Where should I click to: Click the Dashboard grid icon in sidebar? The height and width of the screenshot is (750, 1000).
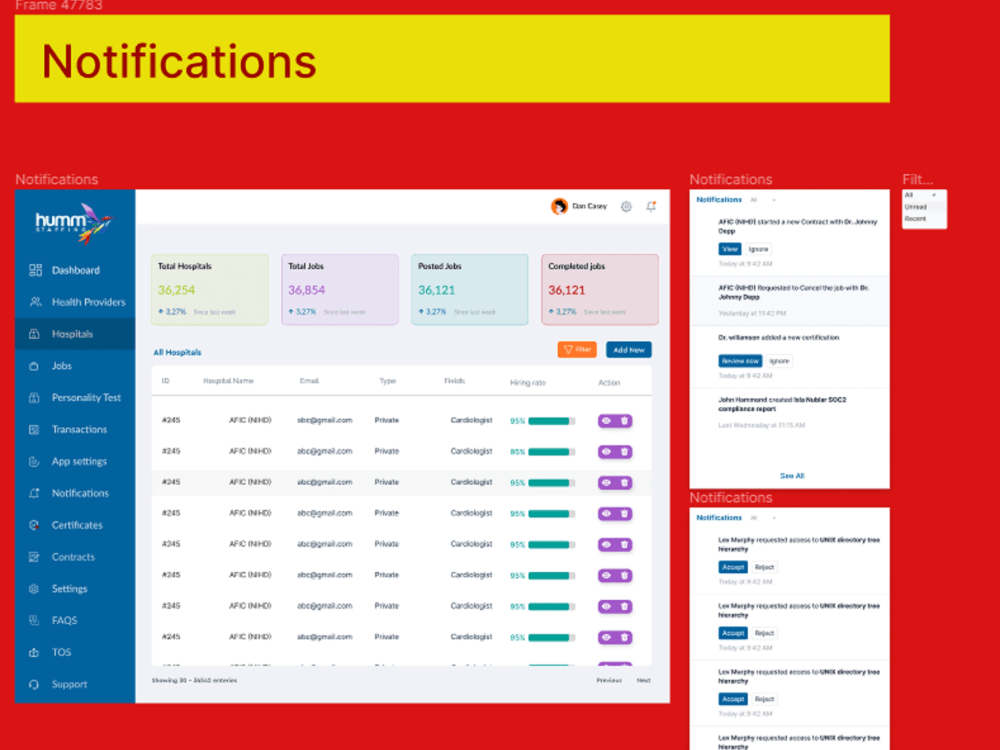click(x=35, y=270)
